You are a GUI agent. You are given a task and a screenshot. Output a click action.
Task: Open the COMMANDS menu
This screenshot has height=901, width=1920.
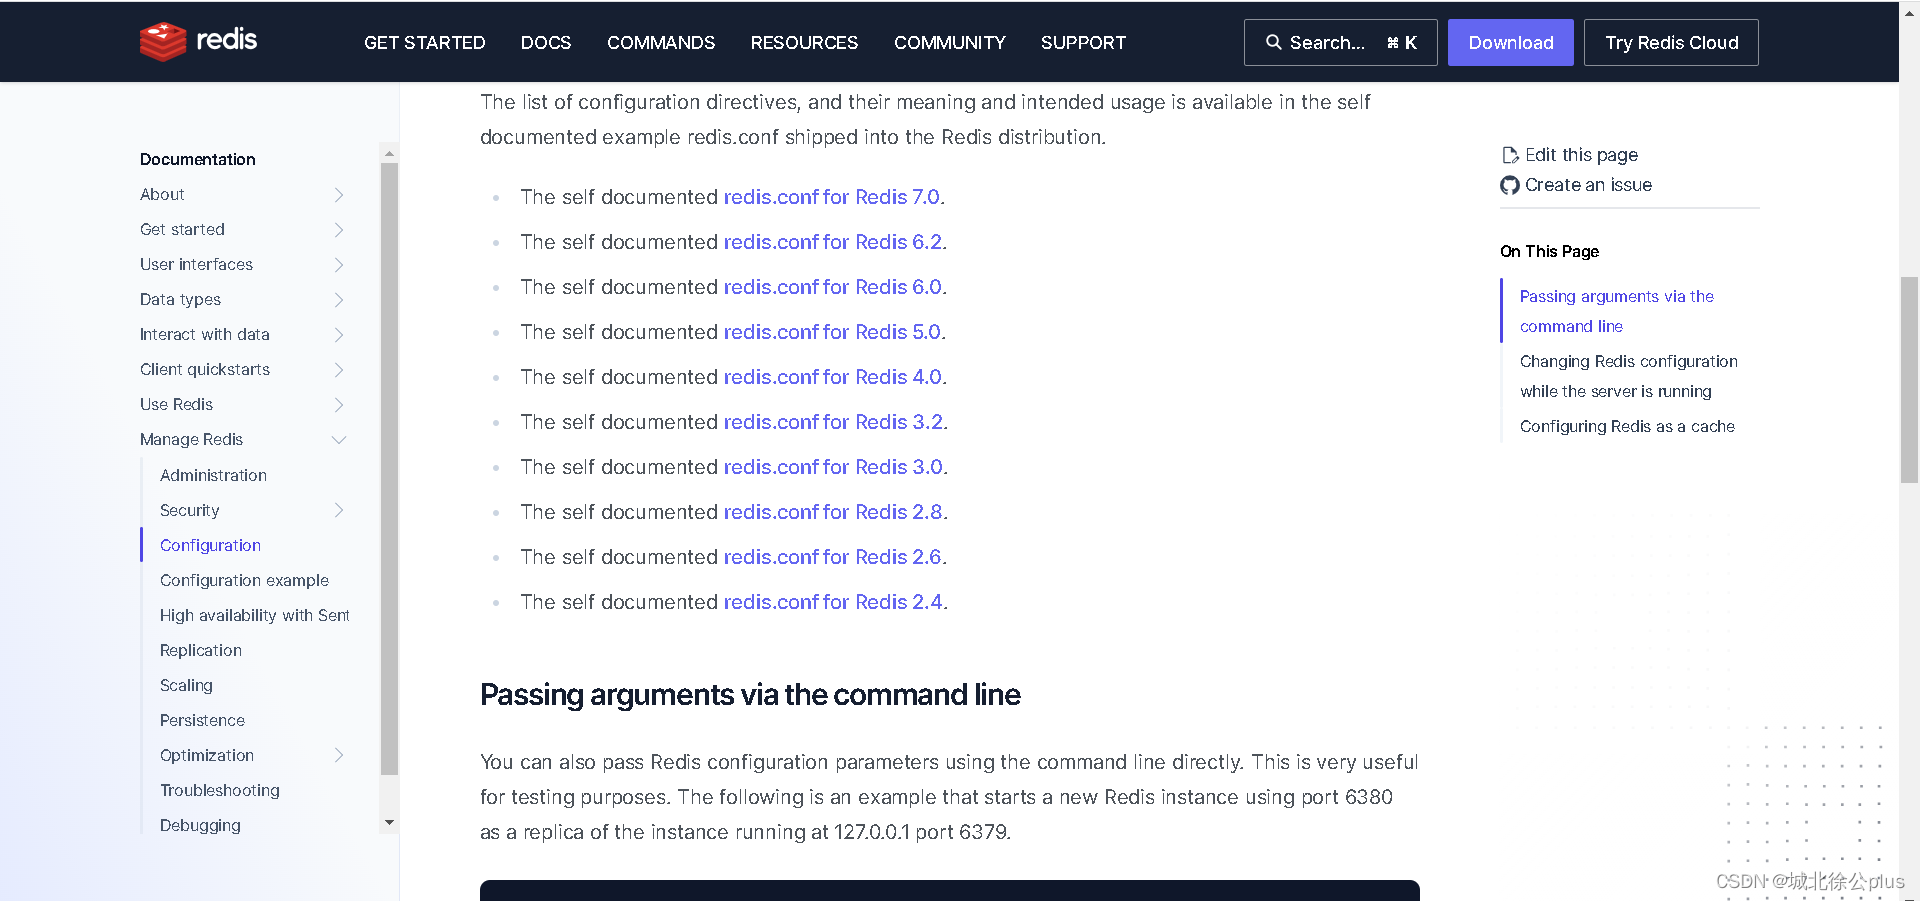[661, 42]
